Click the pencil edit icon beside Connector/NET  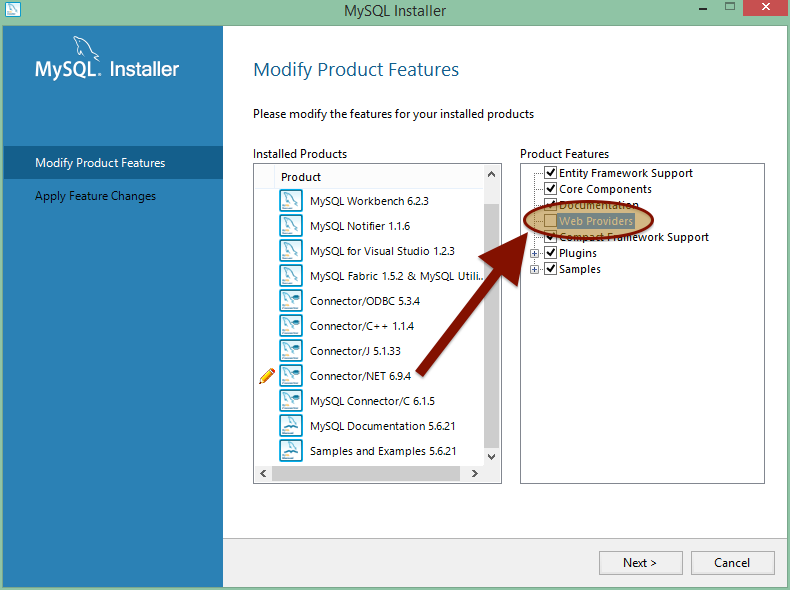click(267, 376)
